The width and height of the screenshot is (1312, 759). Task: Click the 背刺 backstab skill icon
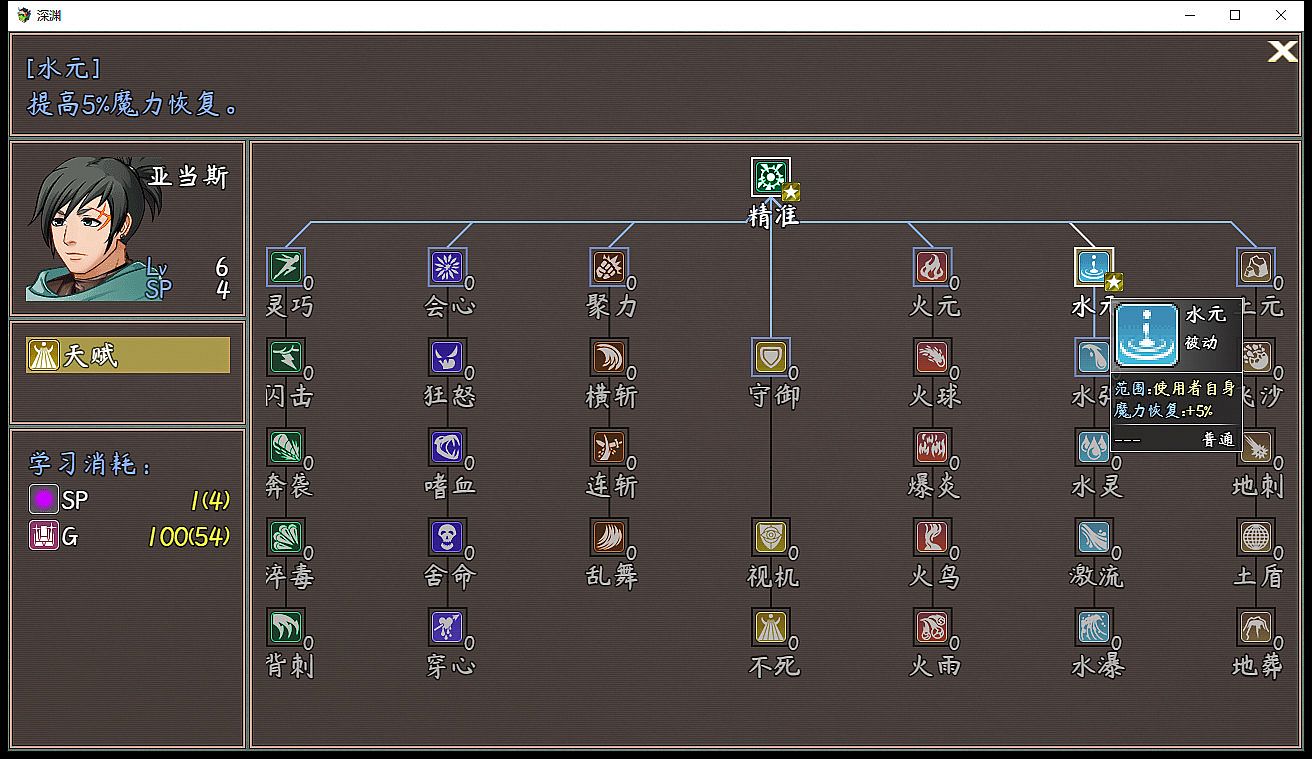tap(286, 627)
